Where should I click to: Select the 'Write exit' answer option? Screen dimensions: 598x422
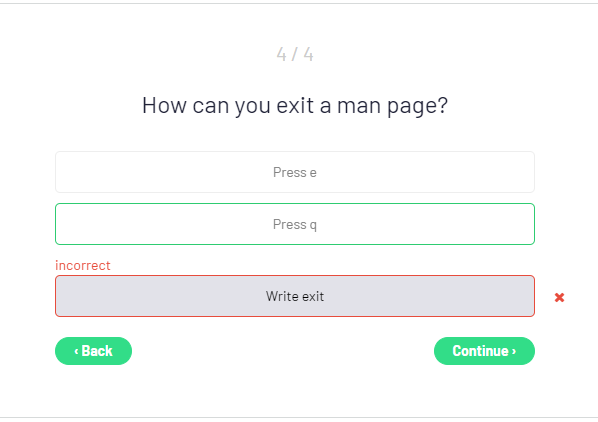pyautogui.click(x=295, y=296)
